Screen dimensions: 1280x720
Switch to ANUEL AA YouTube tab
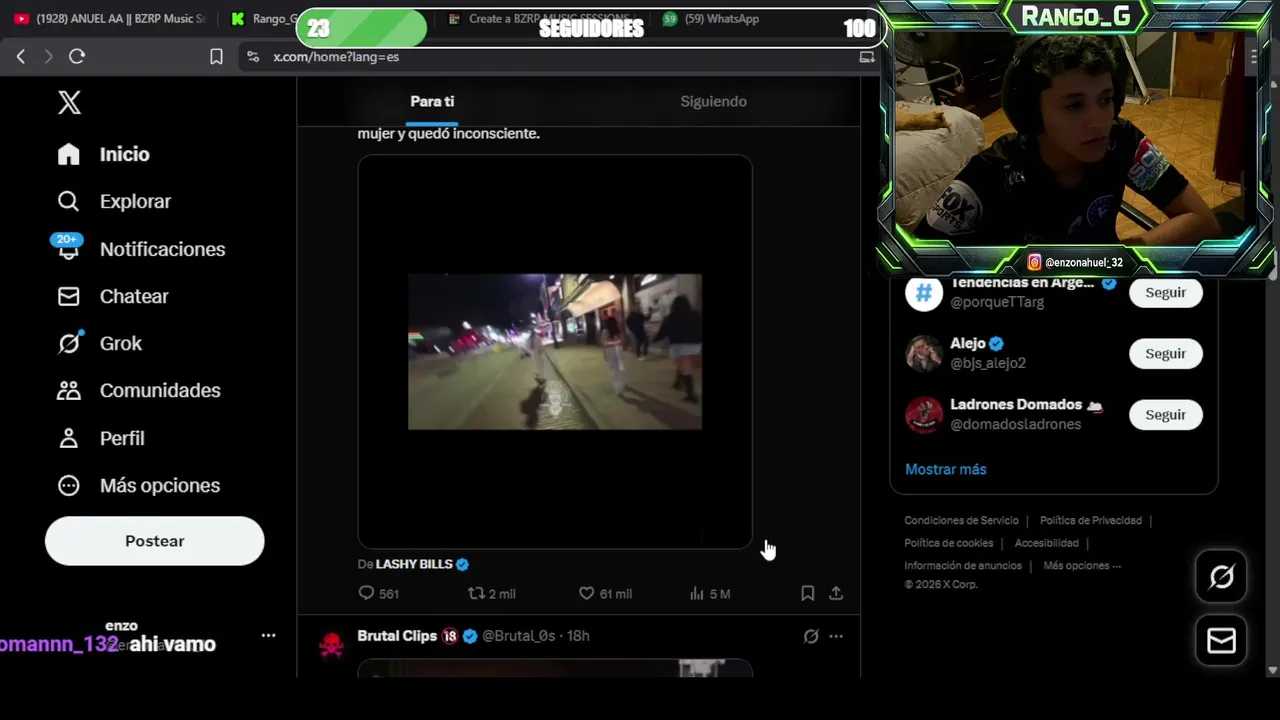(x=110, y=18)
